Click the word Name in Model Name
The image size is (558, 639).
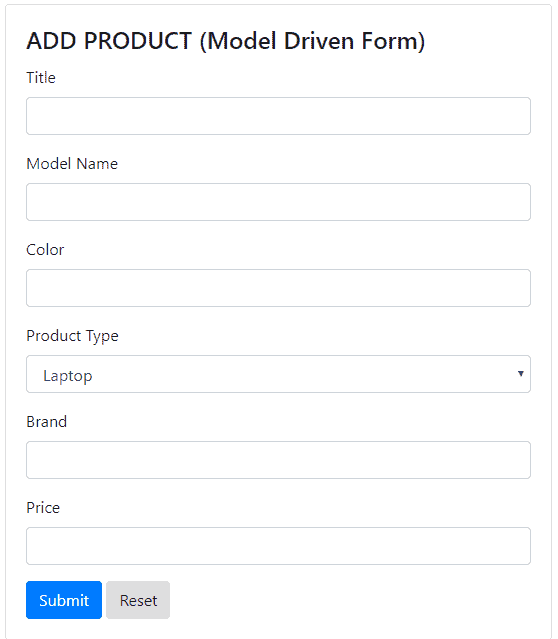[x=97, y=163]
